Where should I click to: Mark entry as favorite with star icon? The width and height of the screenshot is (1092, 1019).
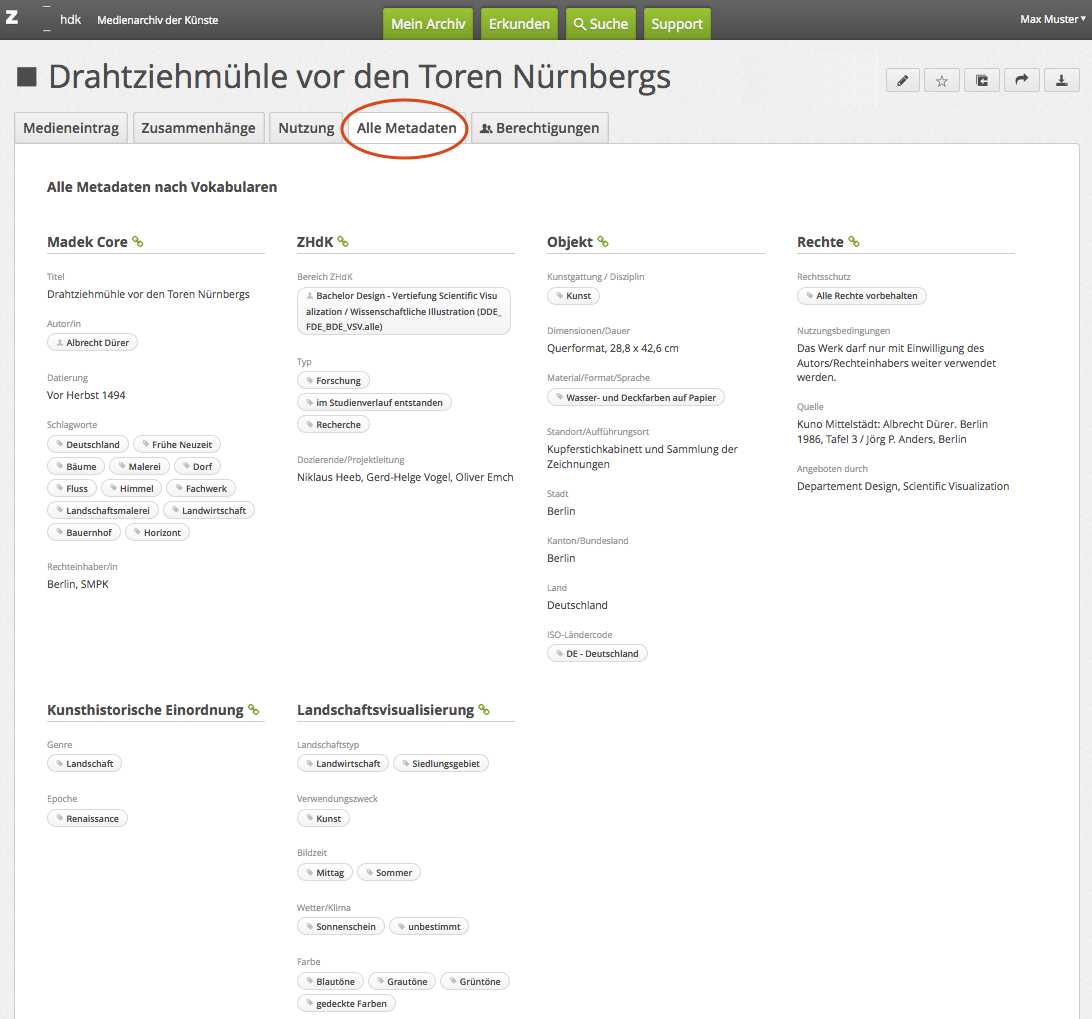941,81
